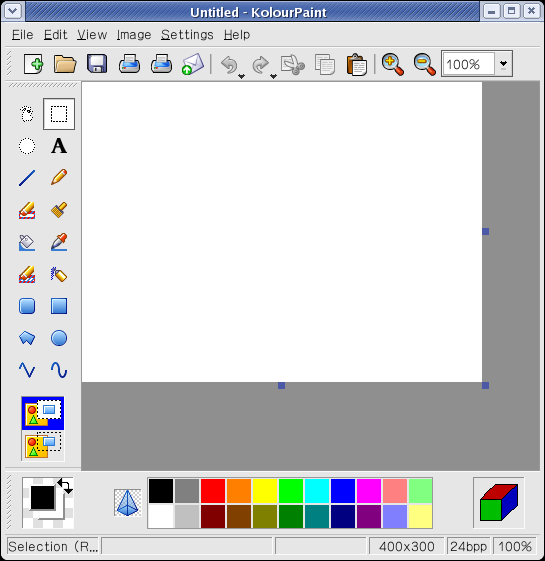The width and height of the screenshot is (545, 561).
Task: Open a file via folder icon
Action: coord(65,64)
